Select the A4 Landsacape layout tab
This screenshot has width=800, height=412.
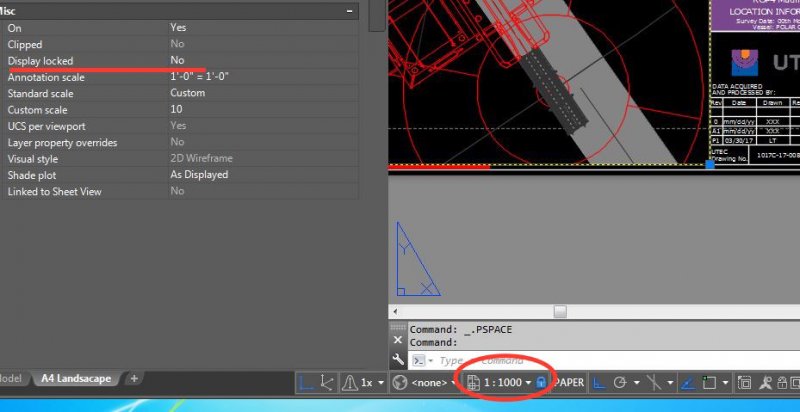click(x=76, y=378)
